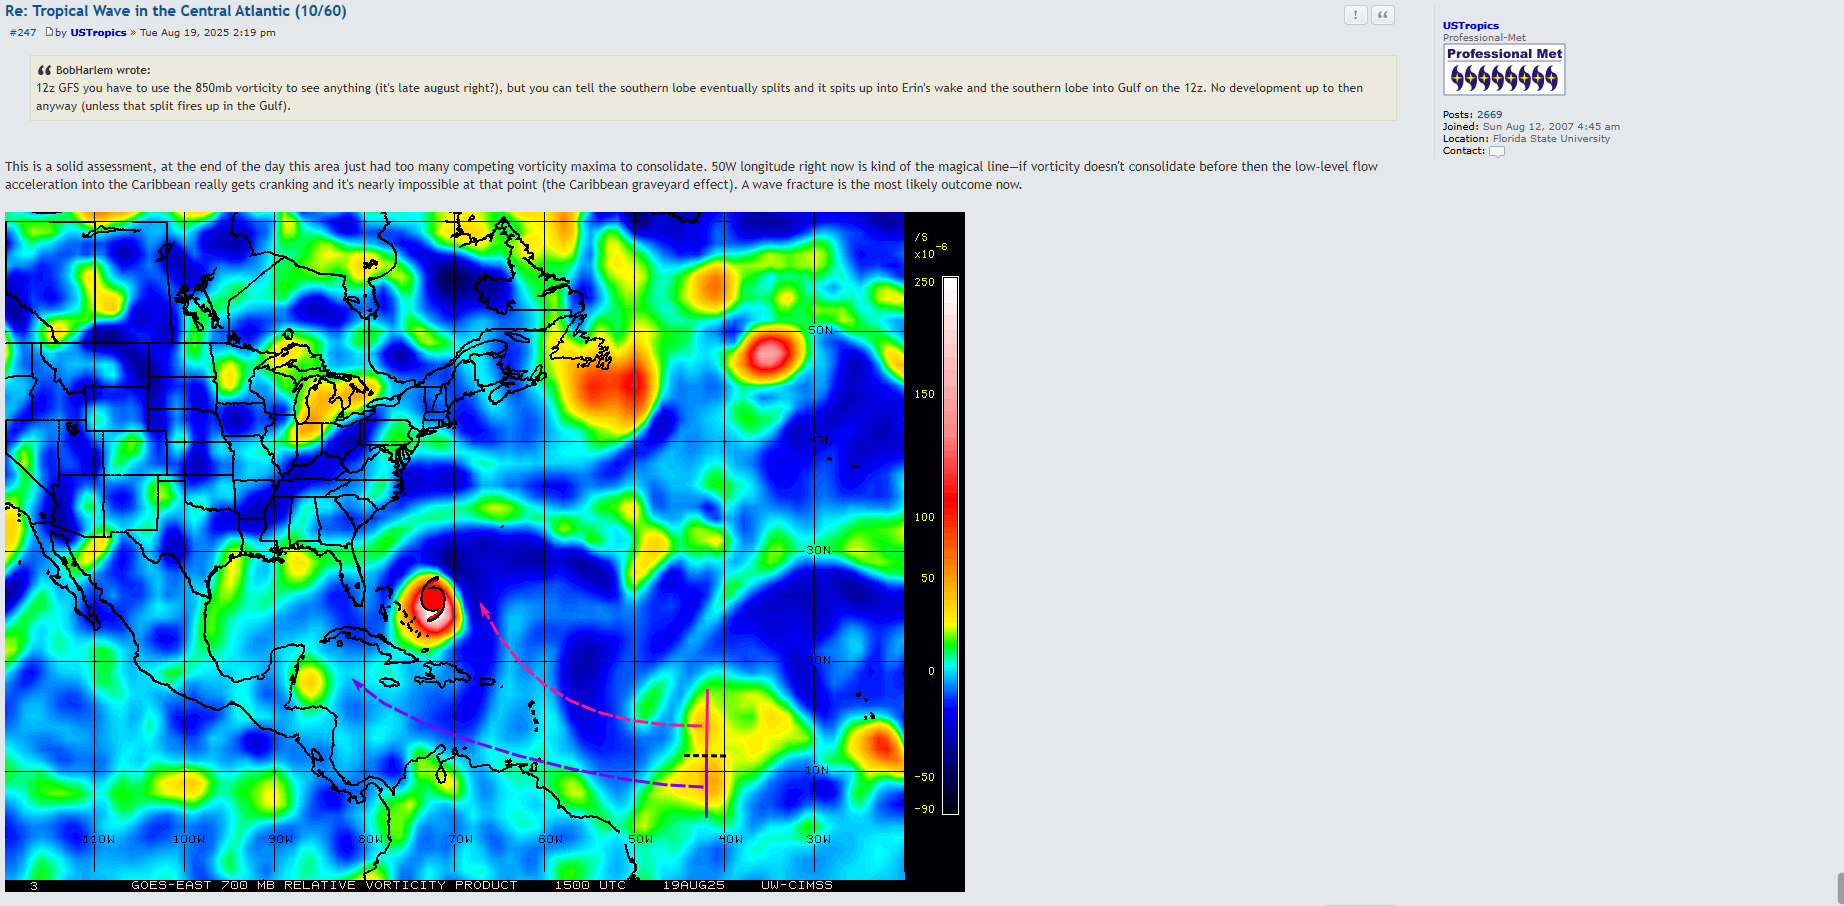Open the post title Tropical Wave link
The height and width of the screenshot is (906, 1844).
[x=176, y=11]
